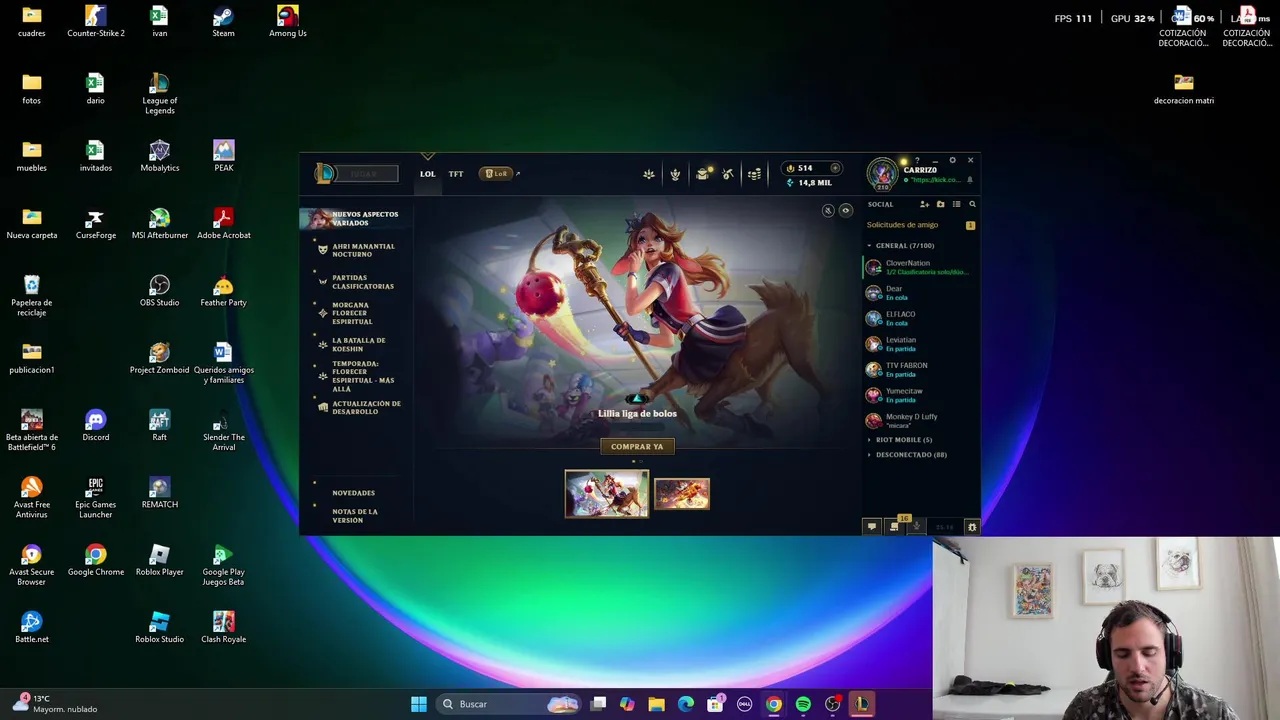
Task: Select the Lillia skin thumbnail
Action: 607,494
